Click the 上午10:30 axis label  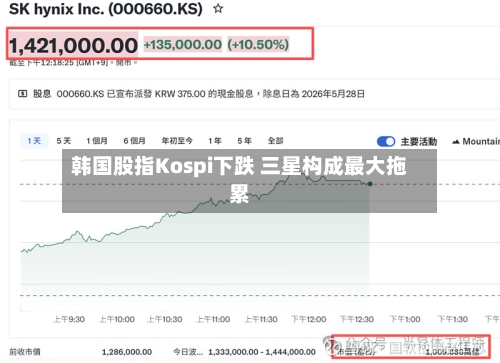165,319
